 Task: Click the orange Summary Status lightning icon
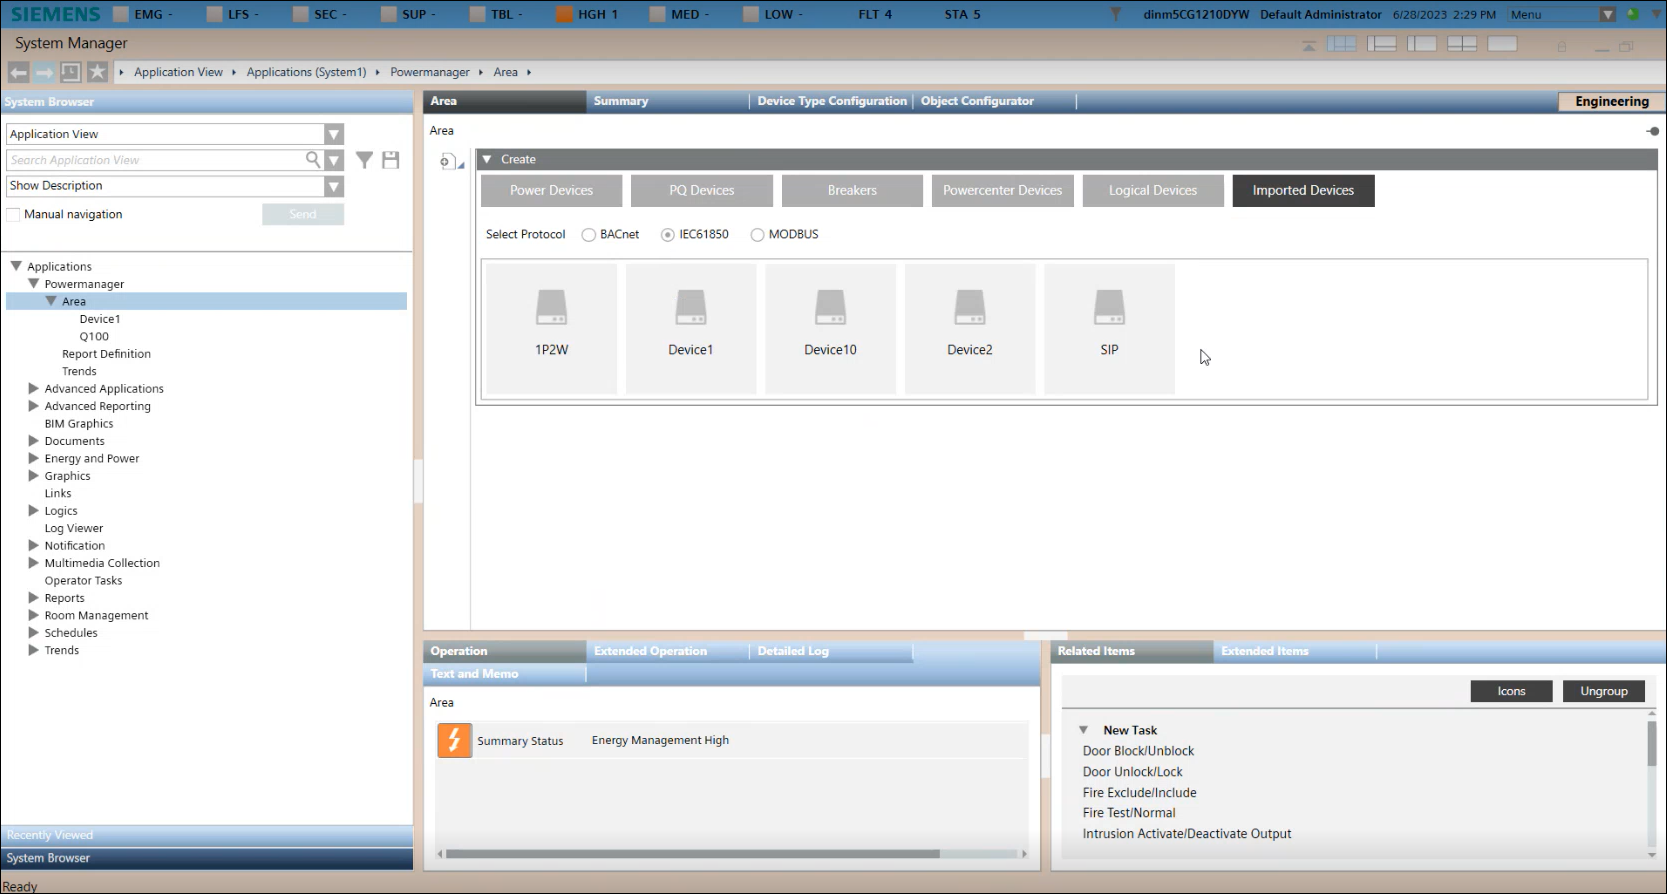(x=454, y=741)
